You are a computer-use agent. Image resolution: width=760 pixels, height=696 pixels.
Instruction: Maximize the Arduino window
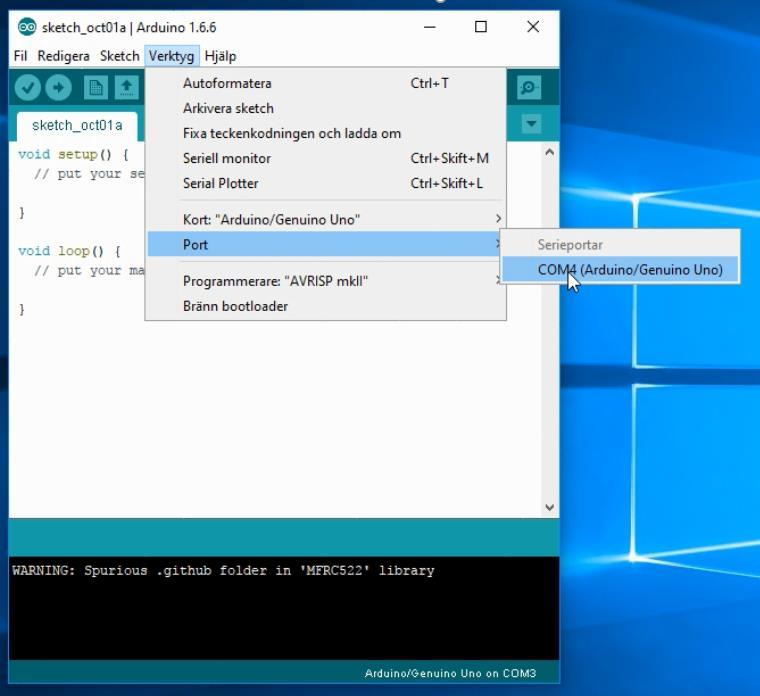[x=481, y=27]
